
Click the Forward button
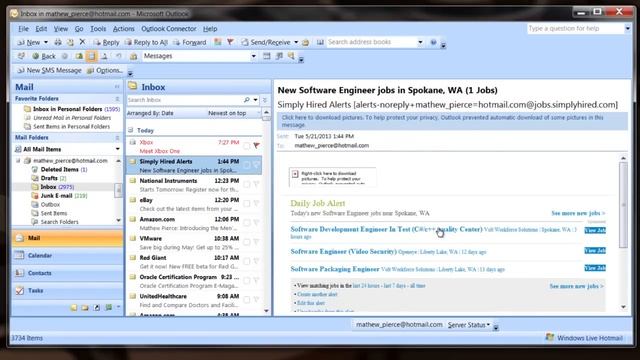(x=189, y=42)
